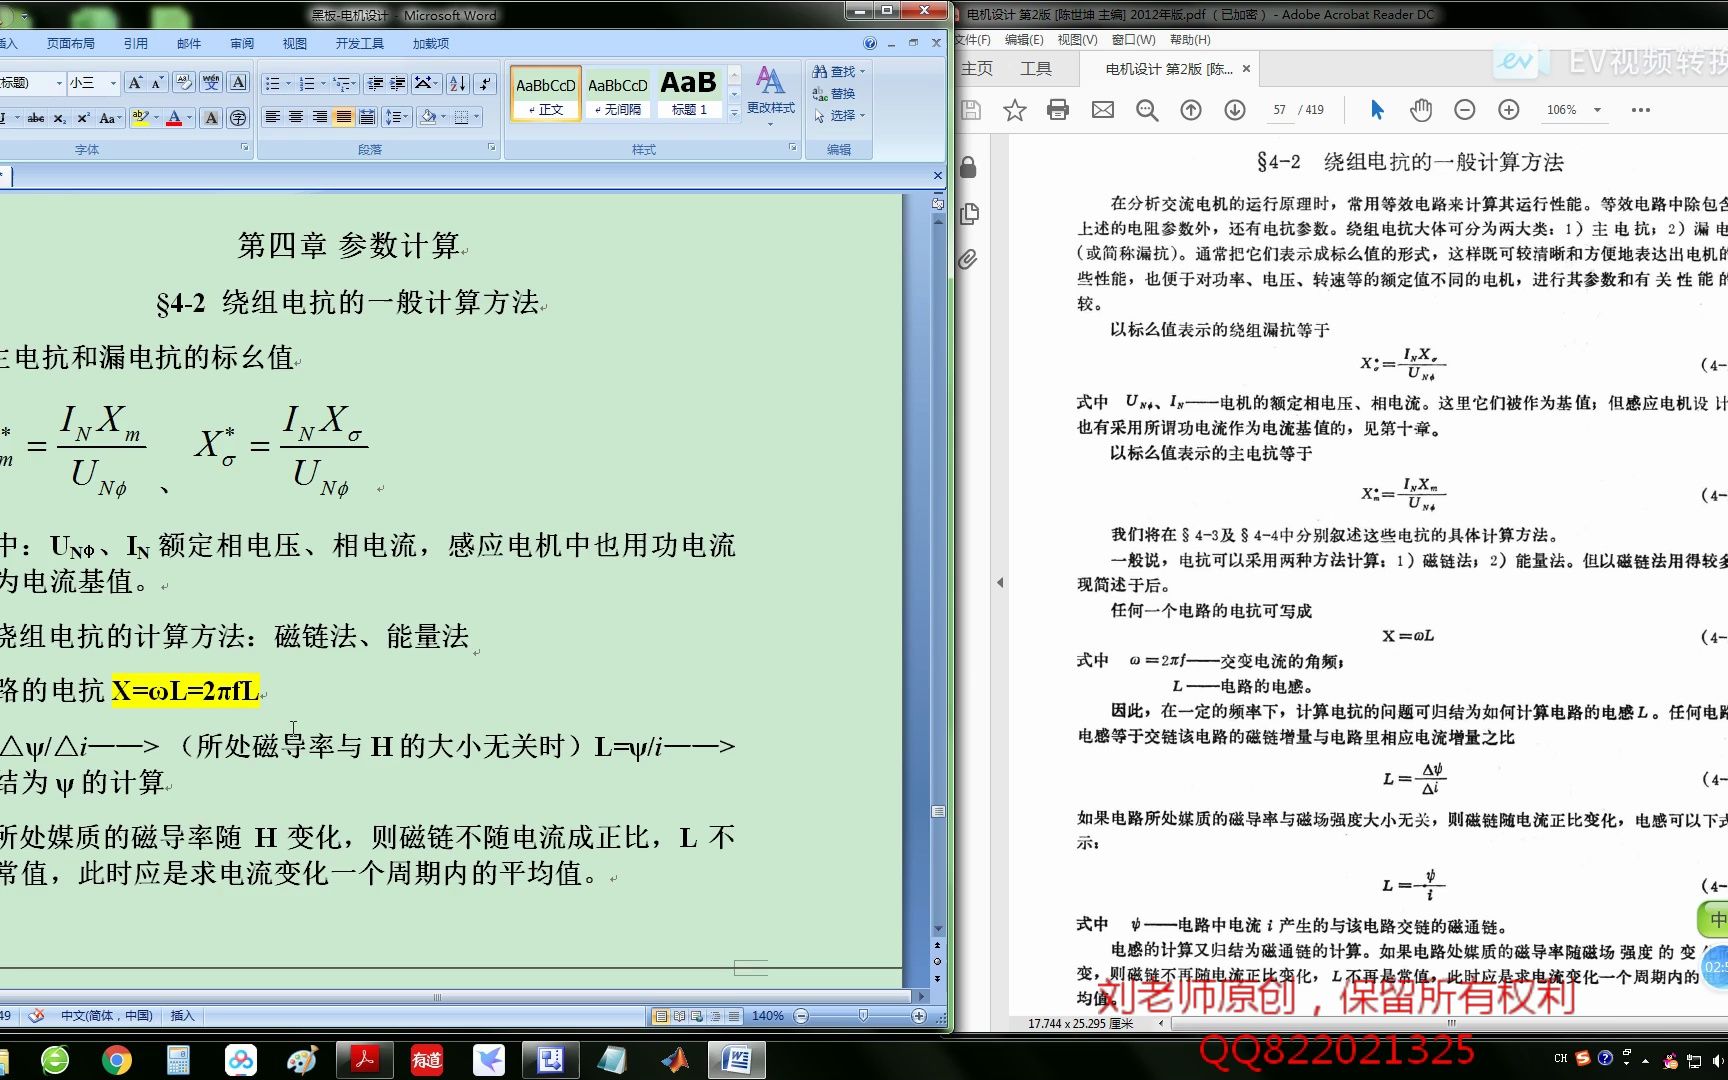Viewport: 1728px width, 1080px height.
Task: Click the multilevel list button
Action: [x=344, y=84]
